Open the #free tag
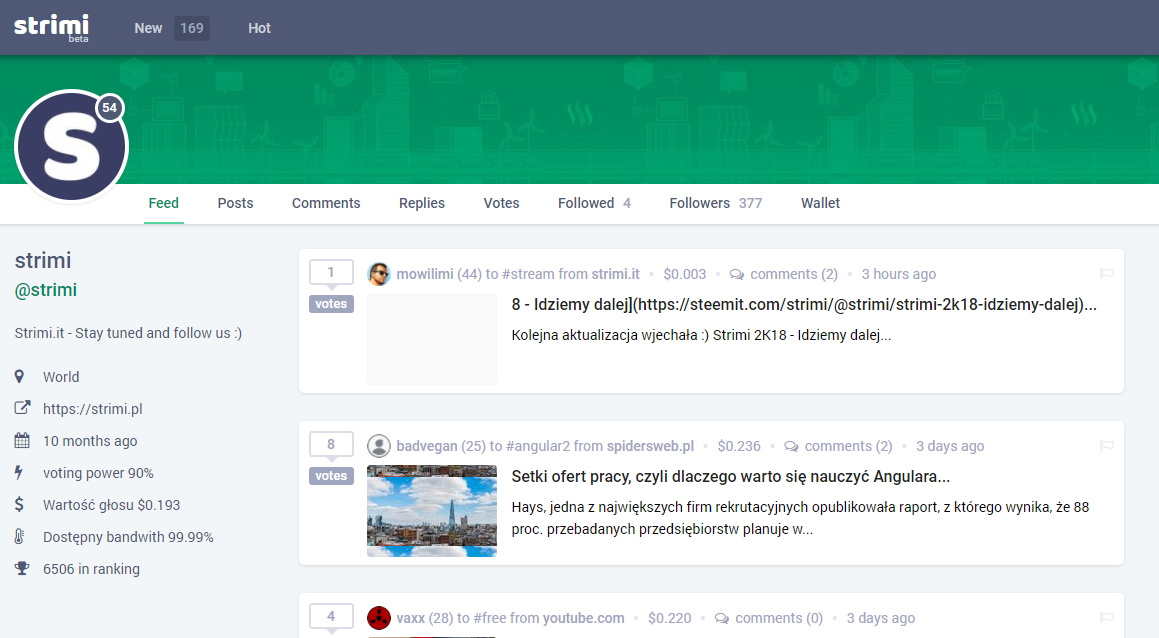1159x638 pixels. click(490, 618)
